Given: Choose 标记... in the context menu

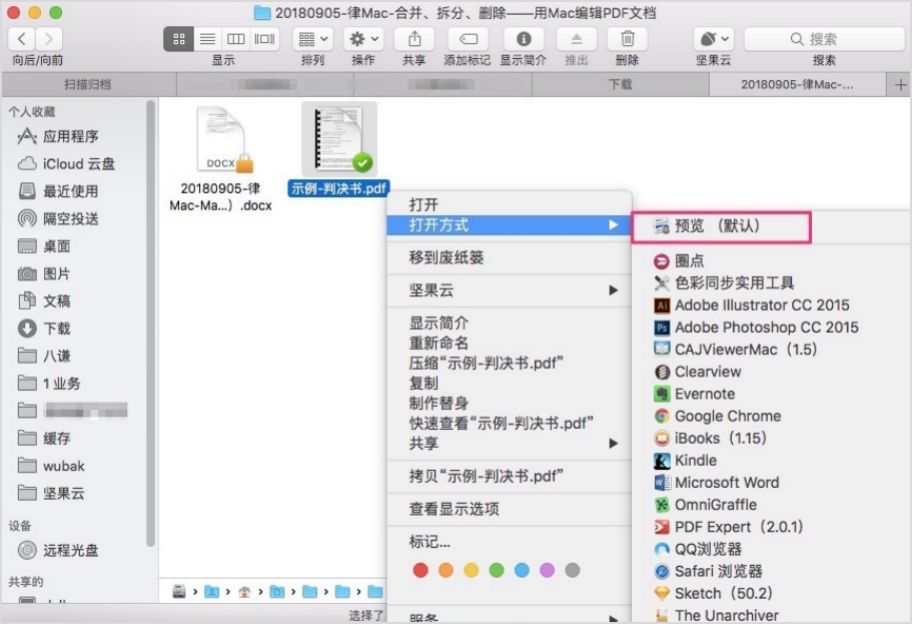Looking at the screenshot, I should (x=509, y=542).
